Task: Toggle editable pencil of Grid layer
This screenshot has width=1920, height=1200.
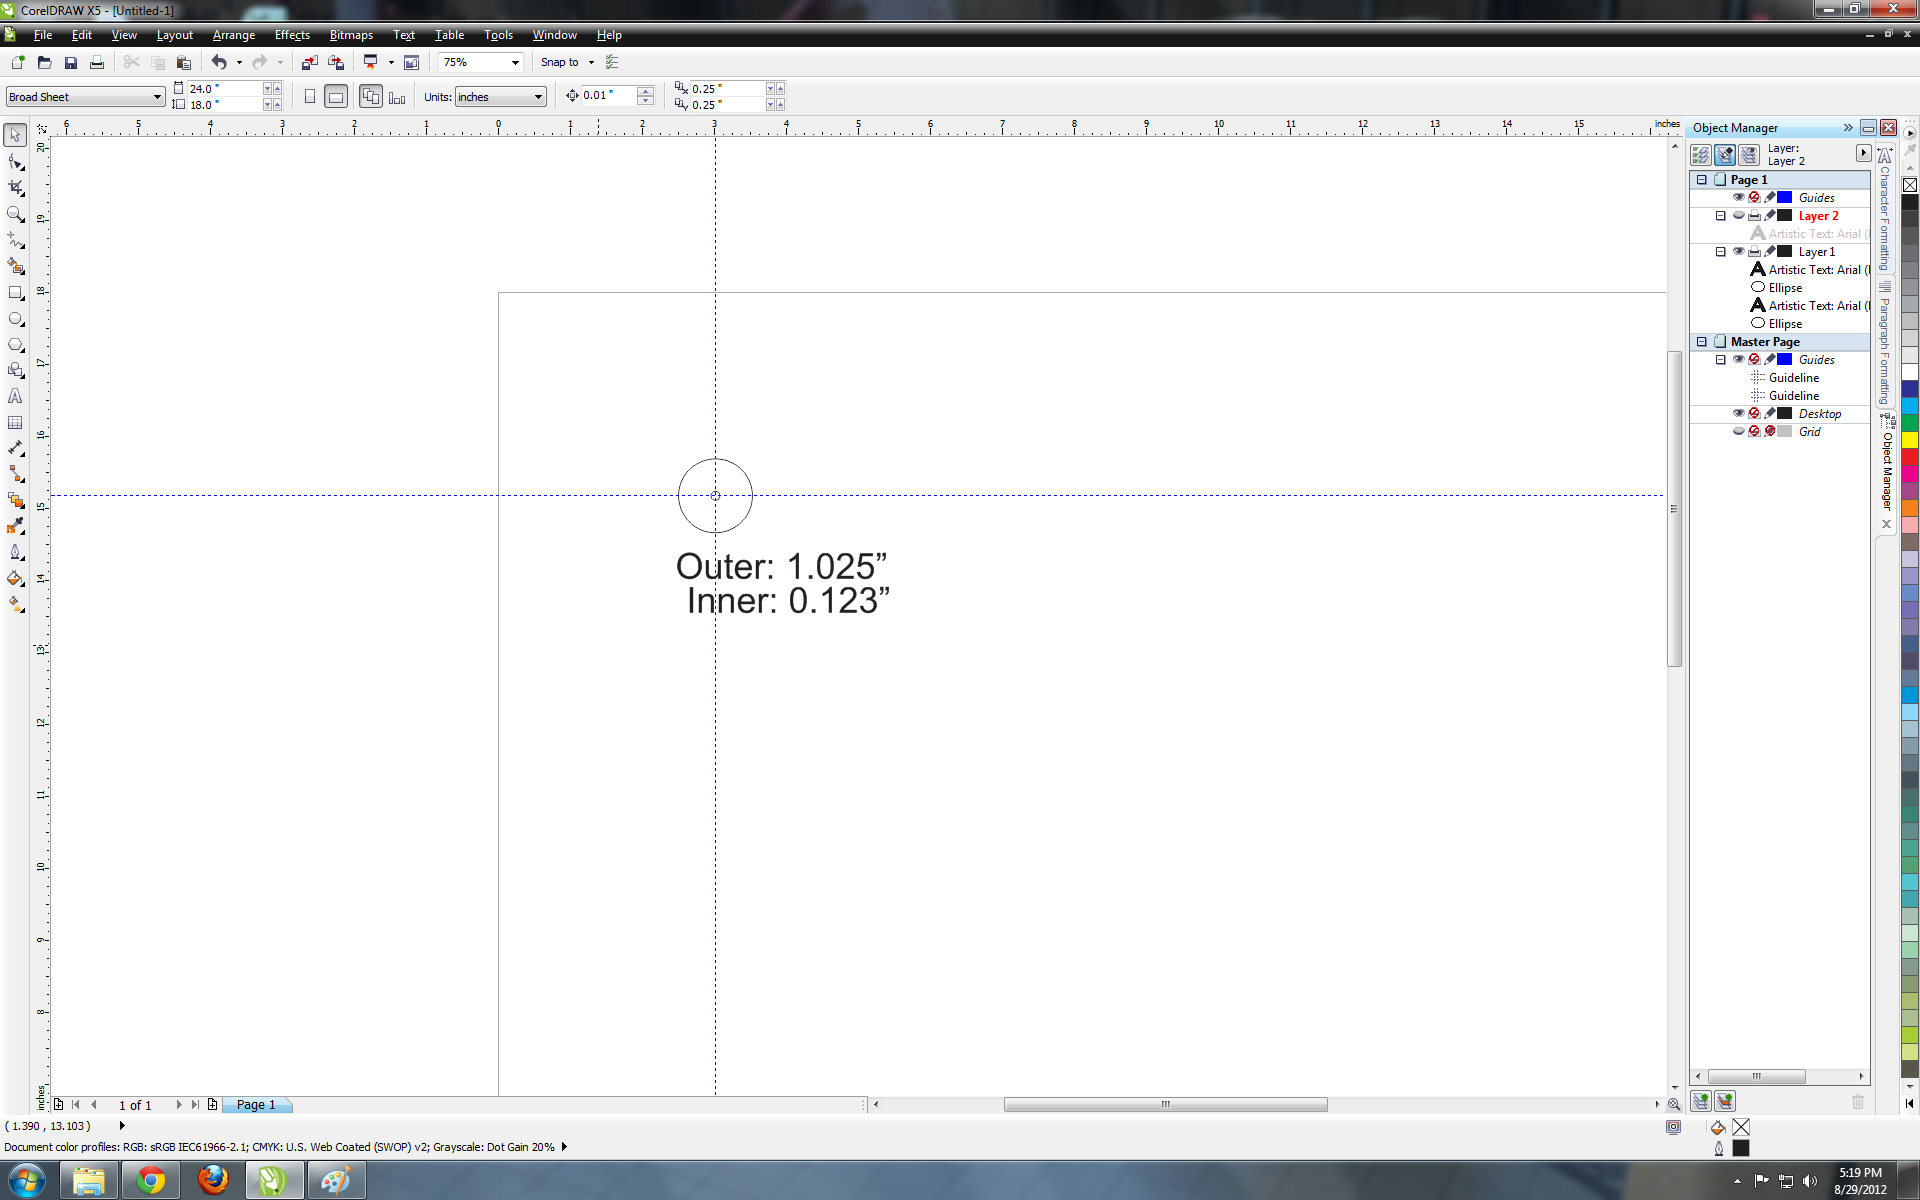Action: [x=1770, y=432]
